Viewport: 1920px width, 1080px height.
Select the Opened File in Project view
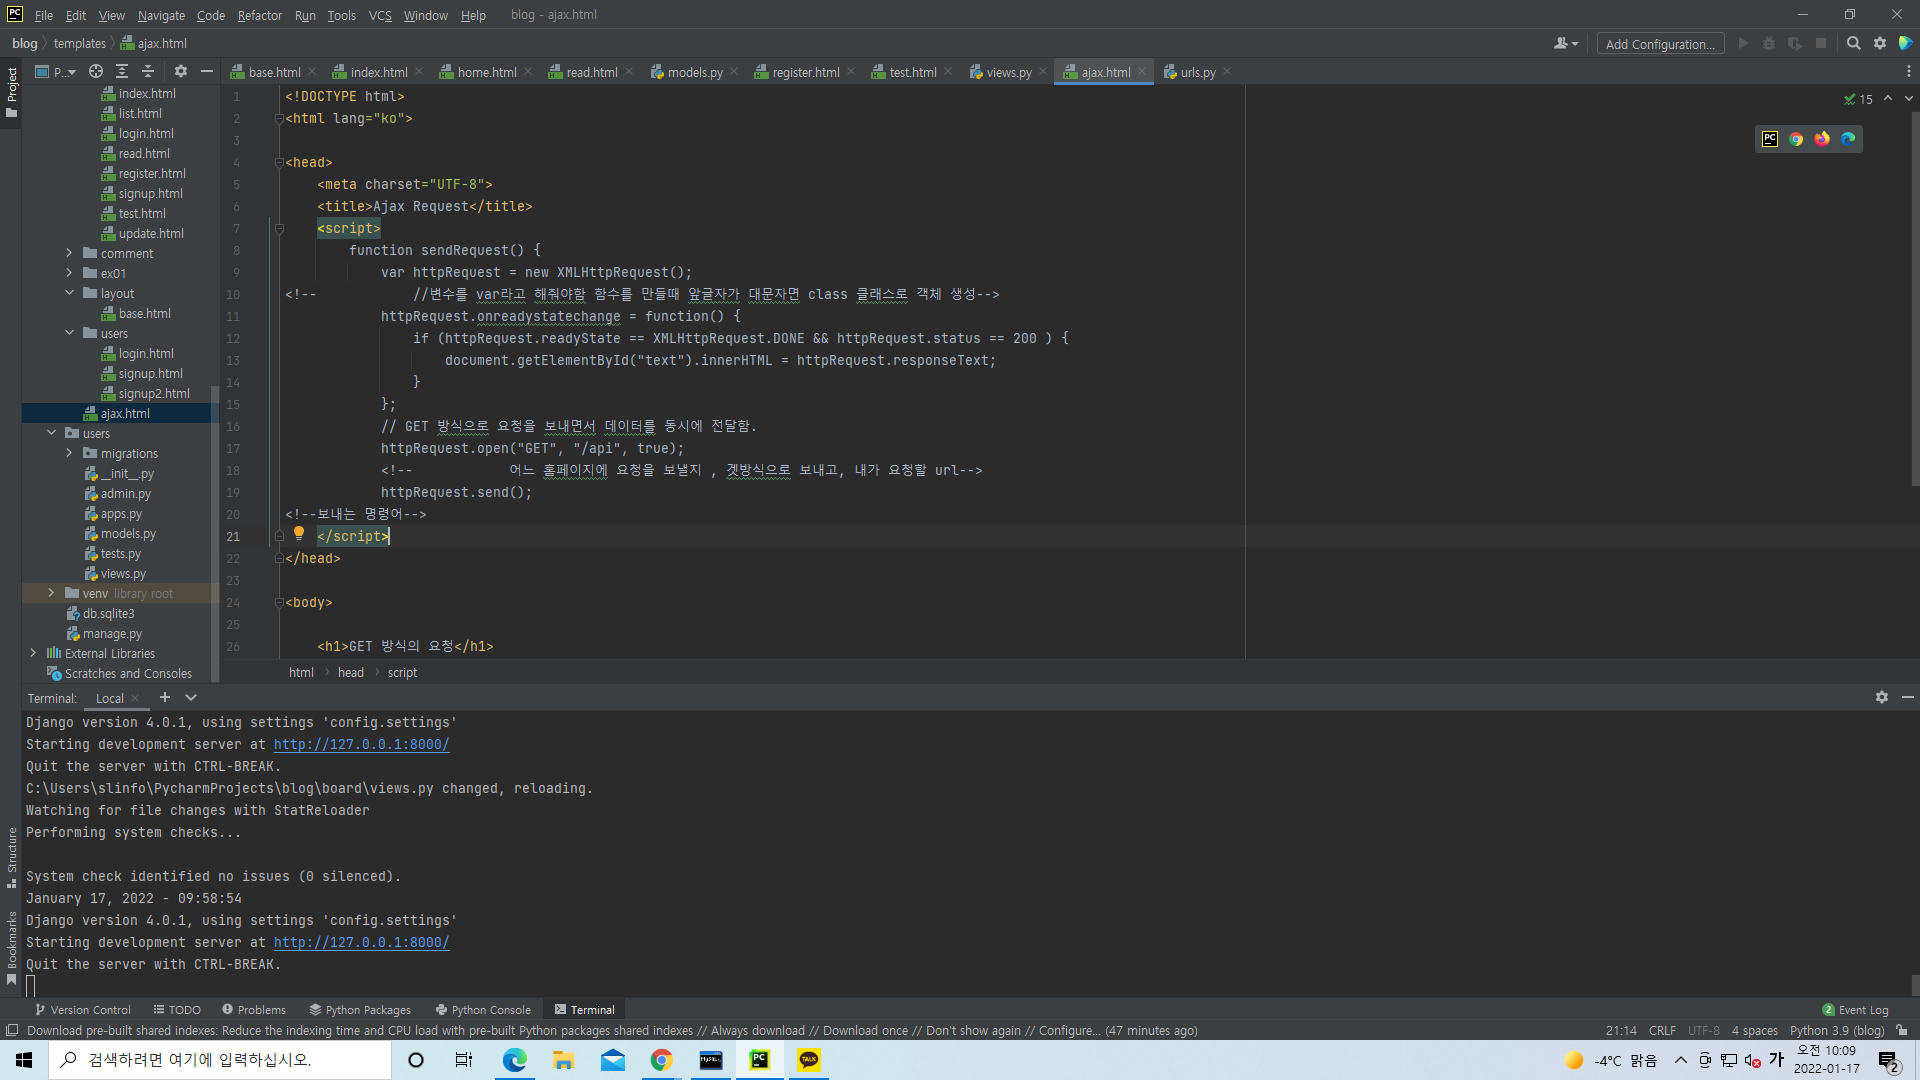point(96,71)
